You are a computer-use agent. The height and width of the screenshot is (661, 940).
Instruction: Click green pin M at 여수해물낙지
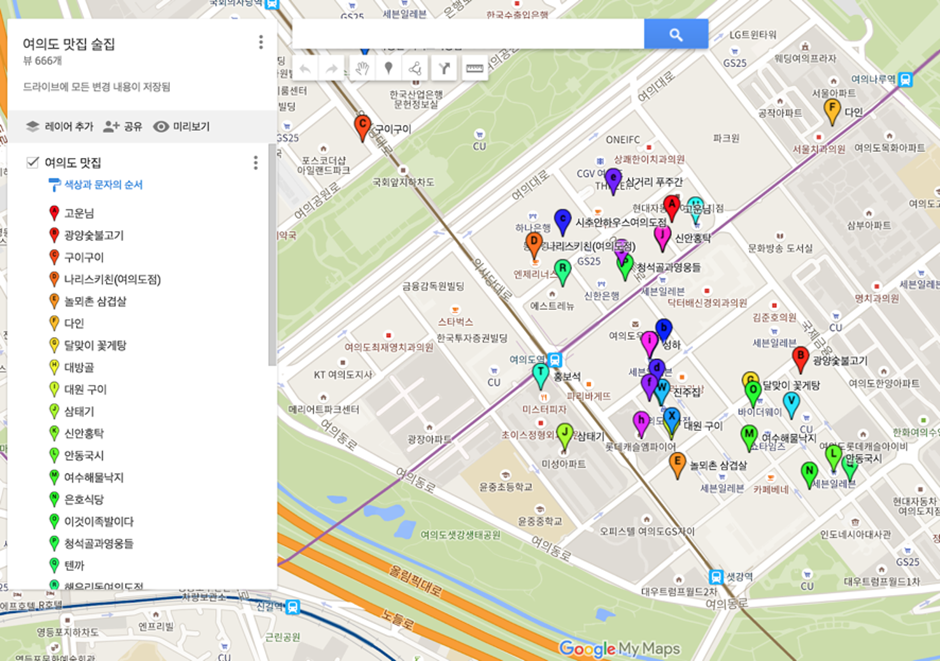click(748, 437)
